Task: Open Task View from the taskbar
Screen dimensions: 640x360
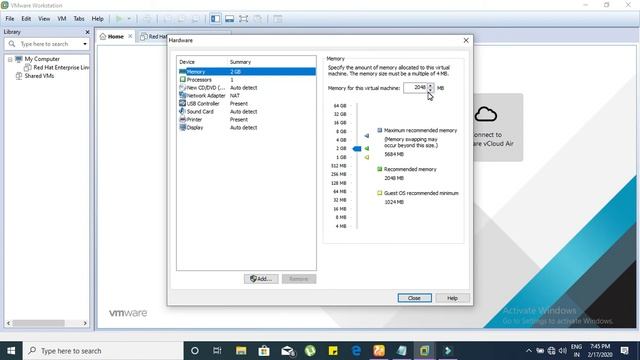Action: (217, 351)
